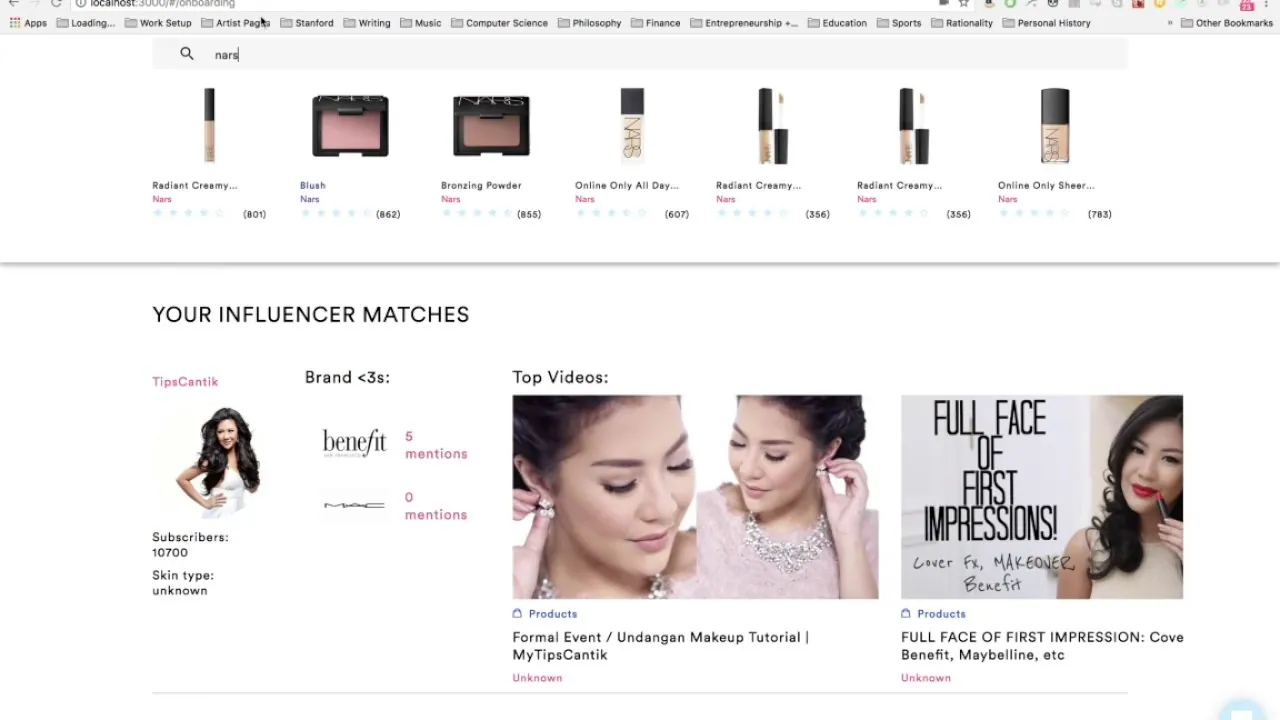Open the Writing bookmark folder
The height and width of the screenshot is (720, 1280).
pyautogui.click(x=367, y=23)
